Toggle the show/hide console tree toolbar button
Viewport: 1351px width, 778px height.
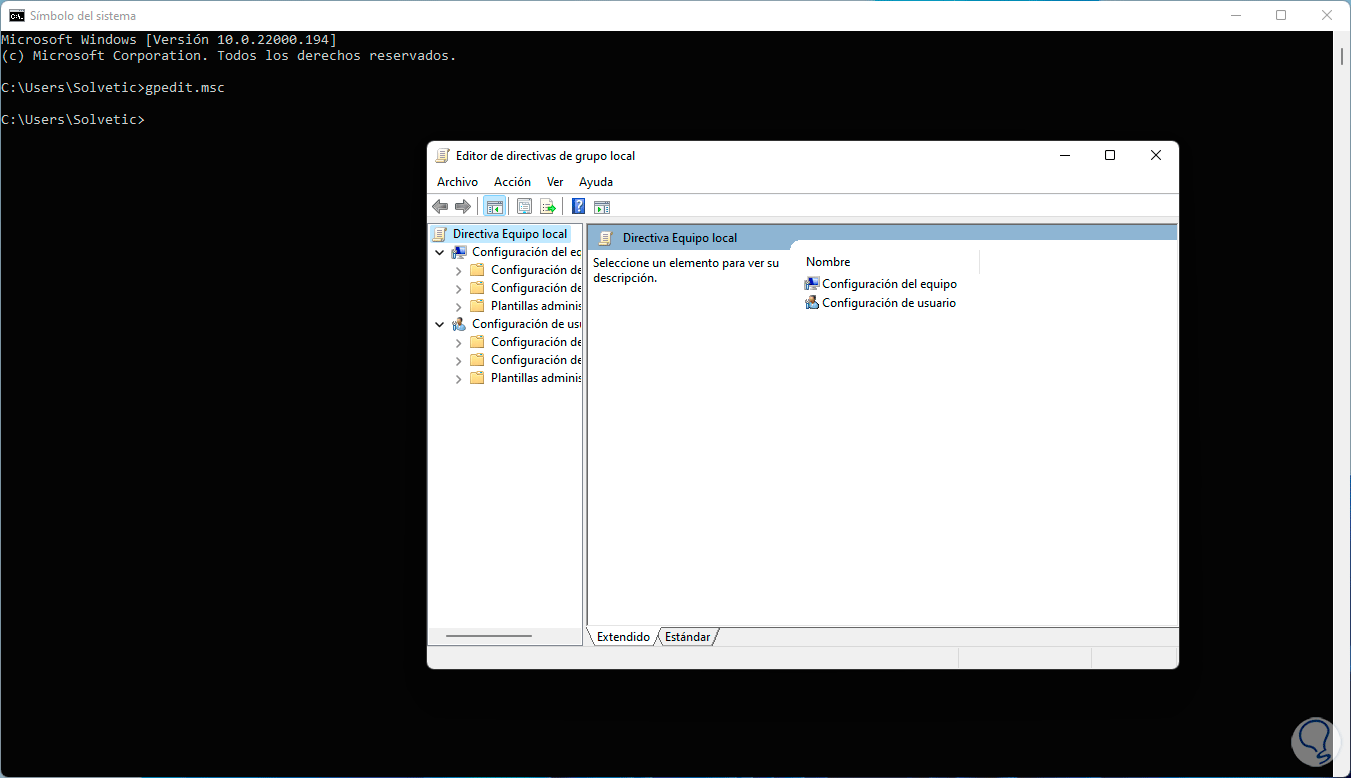tap(494, 206)
